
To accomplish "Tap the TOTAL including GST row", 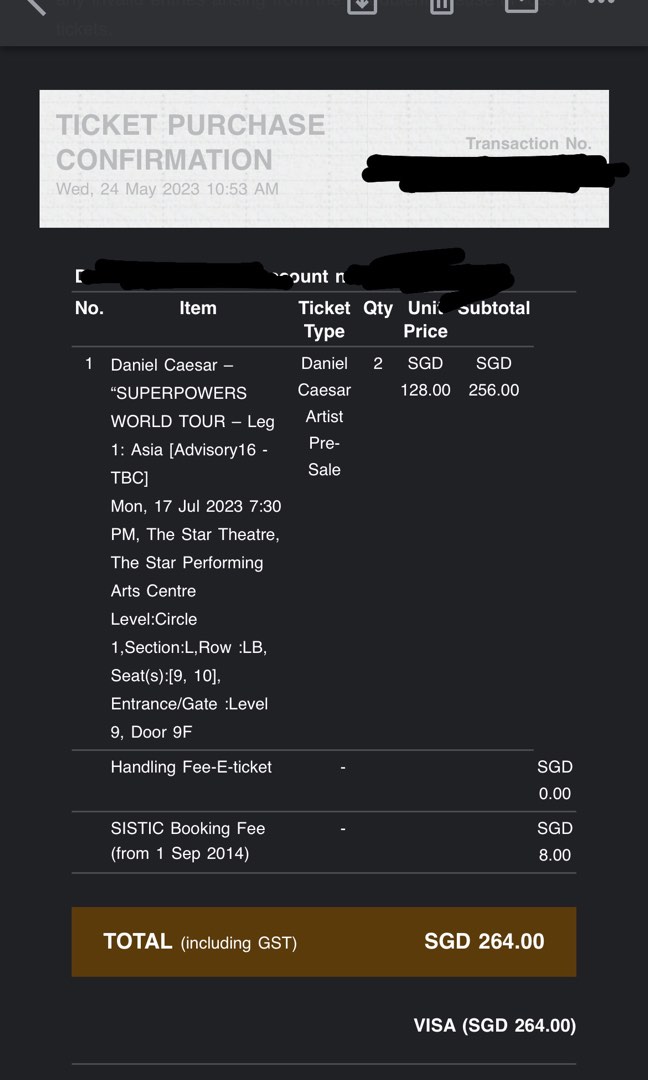I will [323, 941].
